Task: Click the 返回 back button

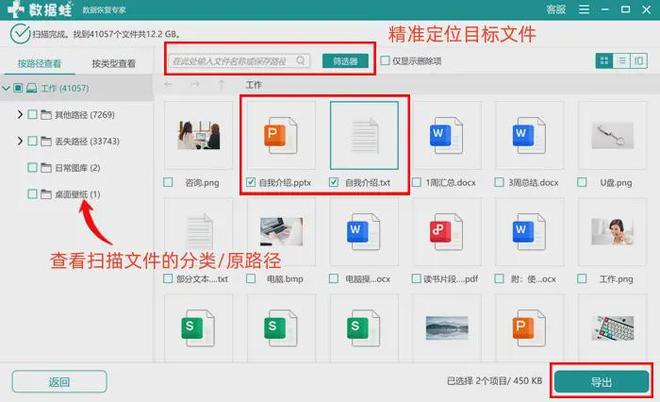Action: pyautogui.click(x=59, y=382)
